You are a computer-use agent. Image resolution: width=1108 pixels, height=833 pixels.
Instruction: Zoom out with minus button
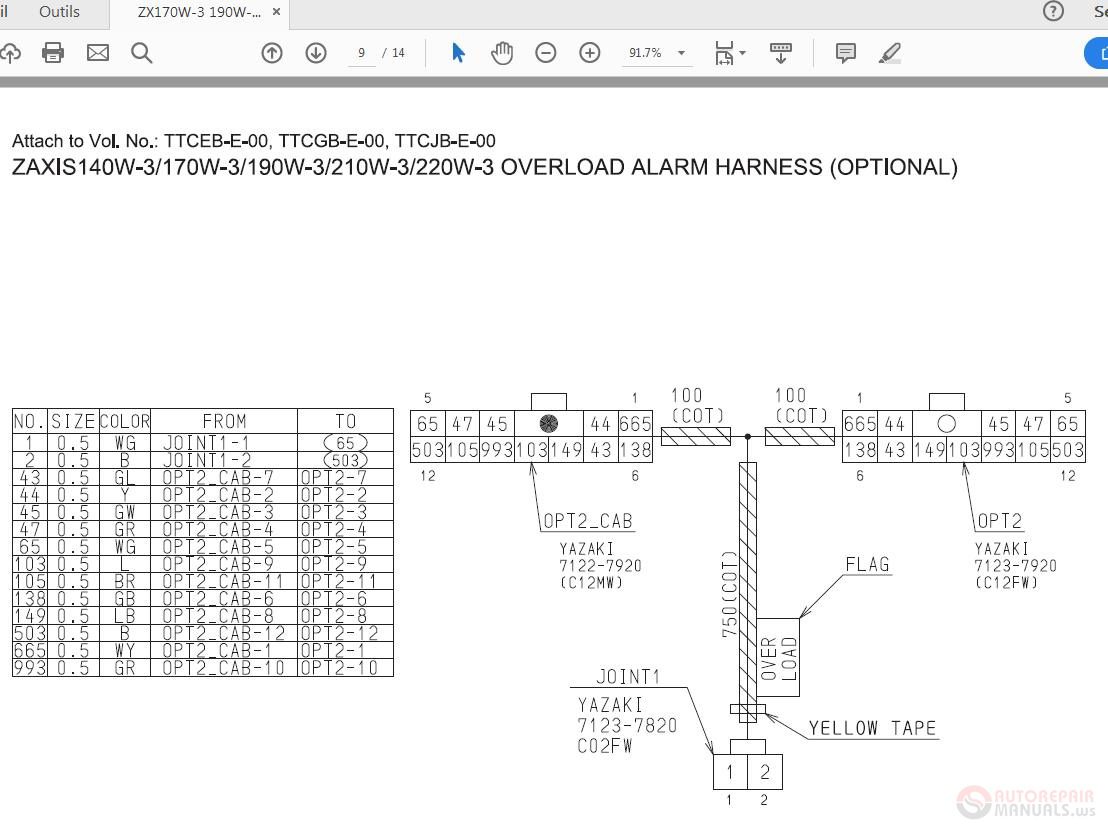pyautogui.click(x=546, y=53)
